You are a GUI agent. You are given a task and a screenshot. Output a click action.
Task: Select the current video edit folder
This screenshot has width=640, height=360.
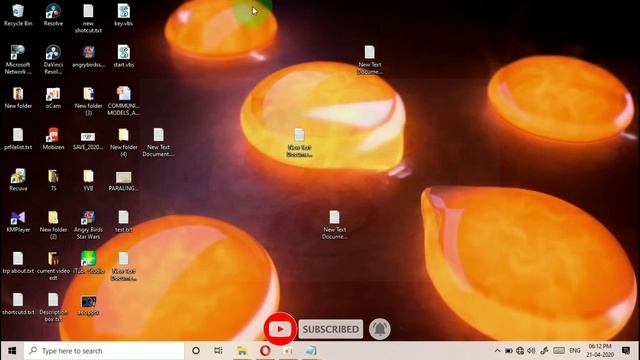[x=53, y=266]
